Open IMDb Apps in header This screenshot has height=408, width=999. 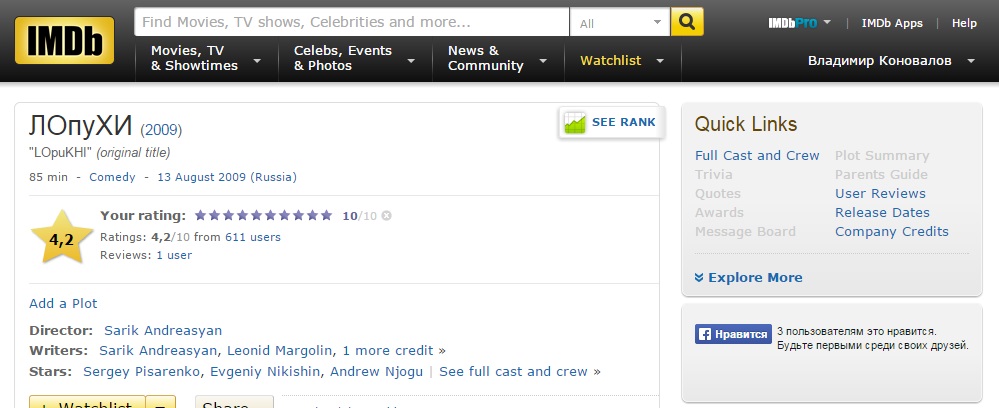(892, 23)
